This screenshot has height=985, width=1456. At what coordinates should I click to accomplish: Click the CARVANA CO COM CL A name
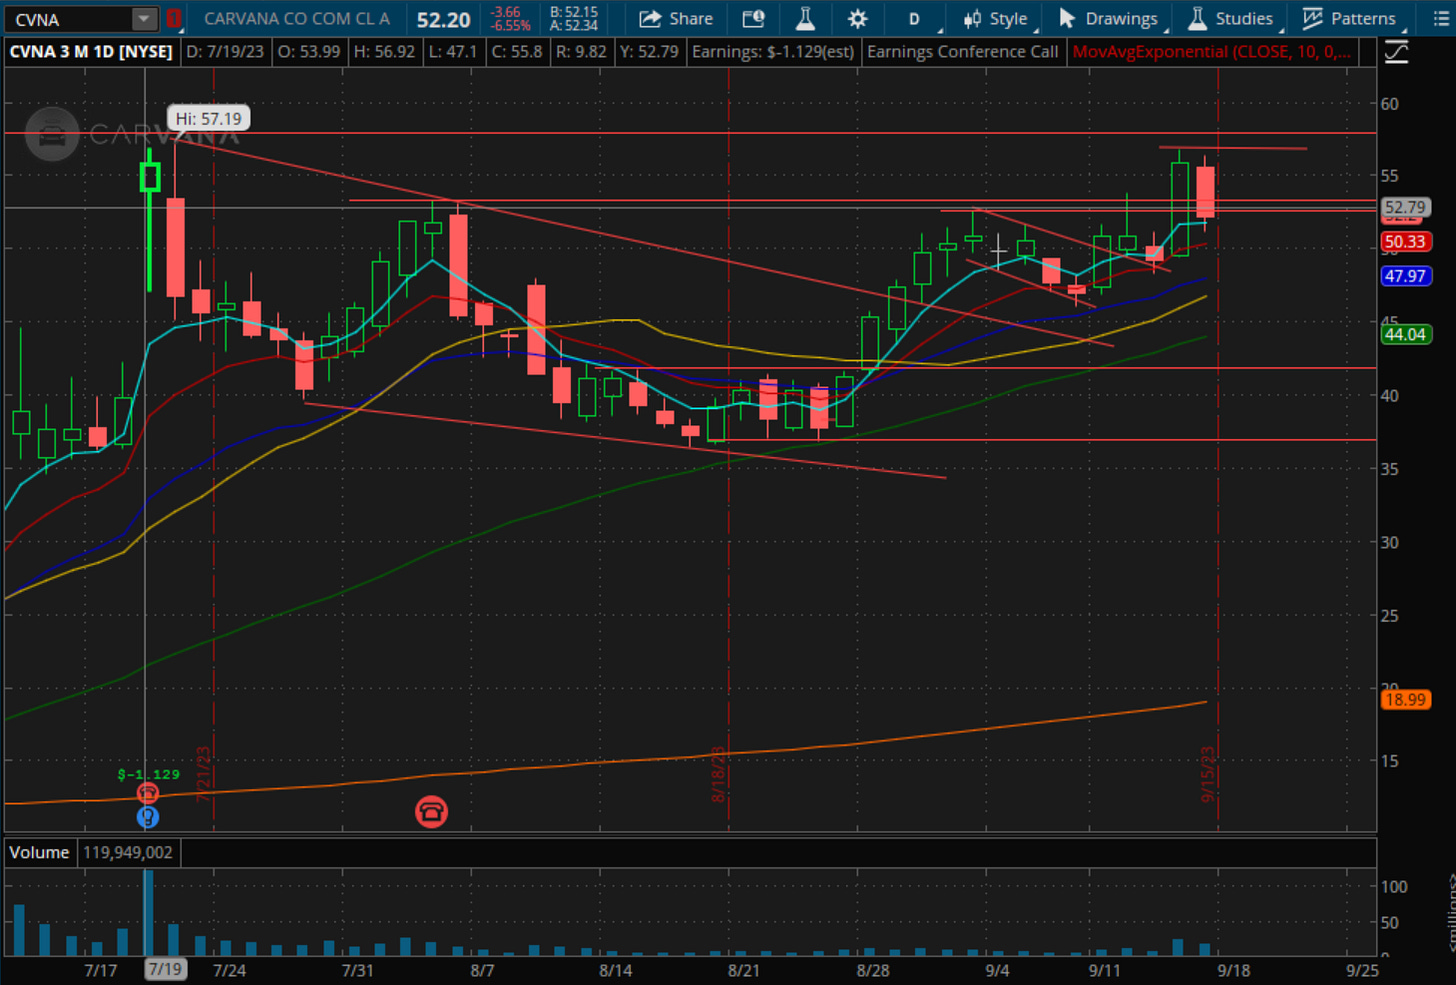click(297, 19)
